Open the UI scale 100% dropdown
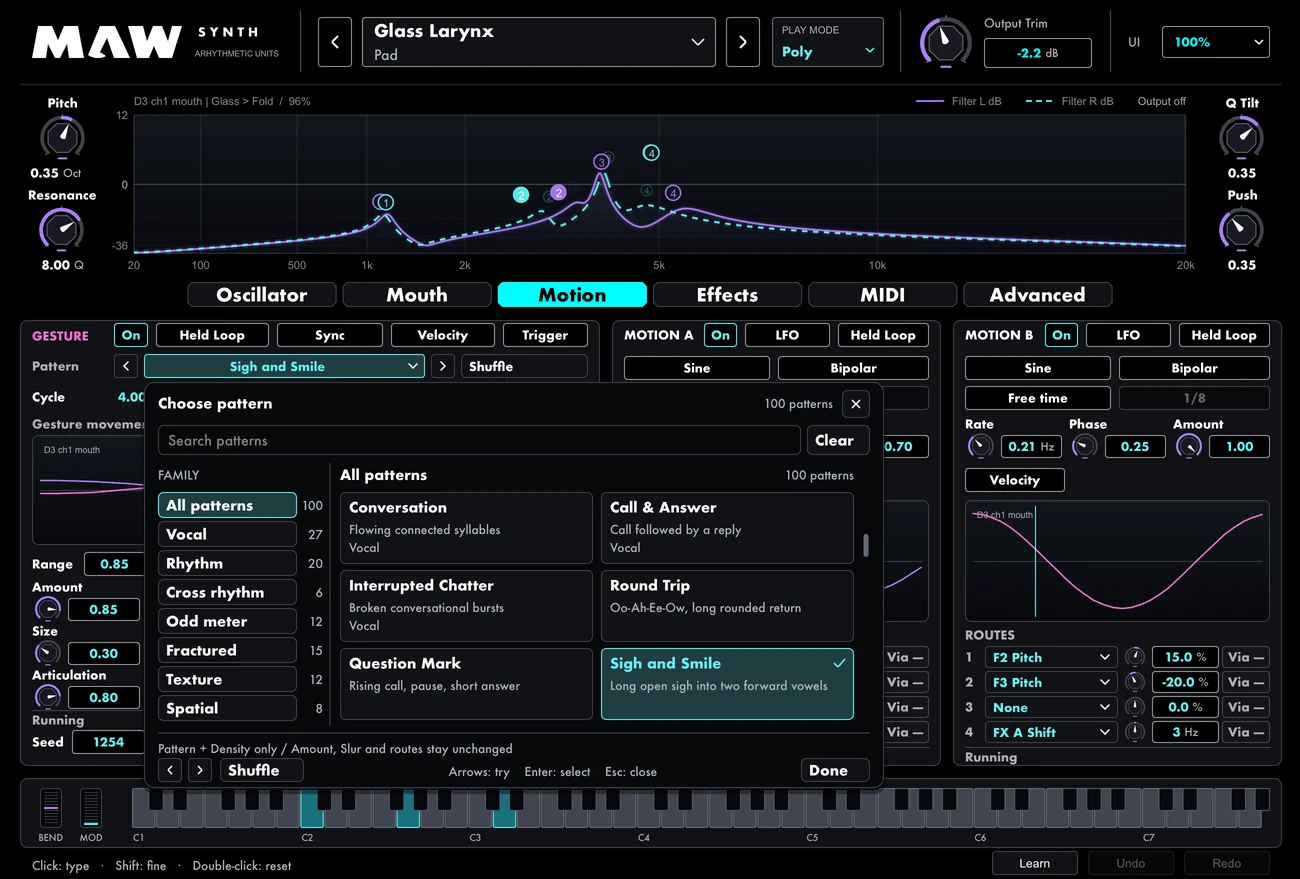Screen dimensions: 1300x879 pos(1215,42)
